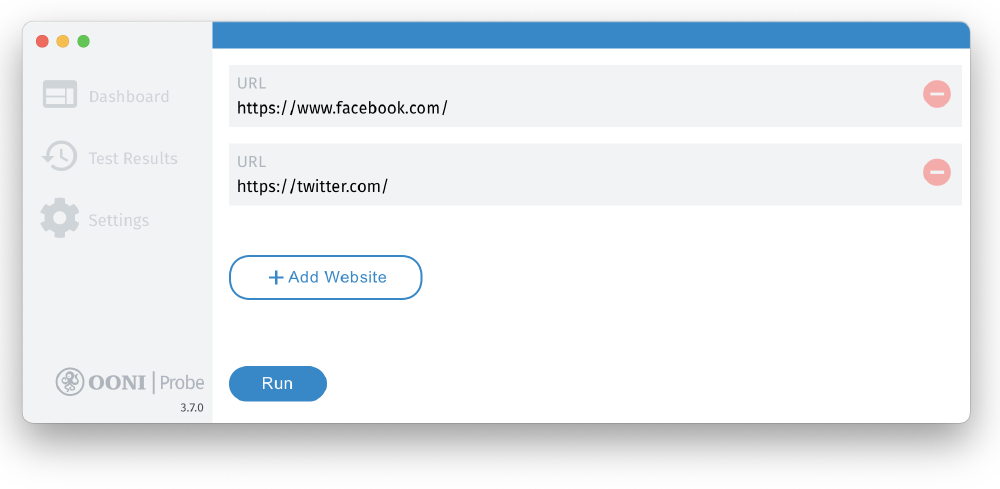Close the window with red button
This screenshot has height=489, width=1000.
tap(42, 41)
